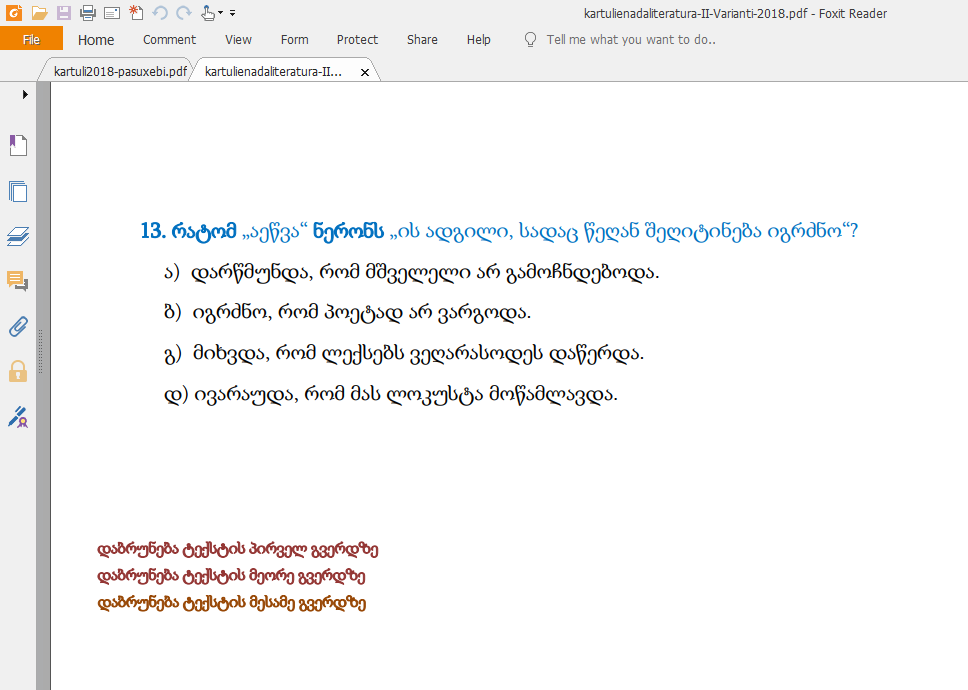Click link დაბრუნება ტექსტის მესამე გვერდზე
968x690 pixels.
click(232, 603)
